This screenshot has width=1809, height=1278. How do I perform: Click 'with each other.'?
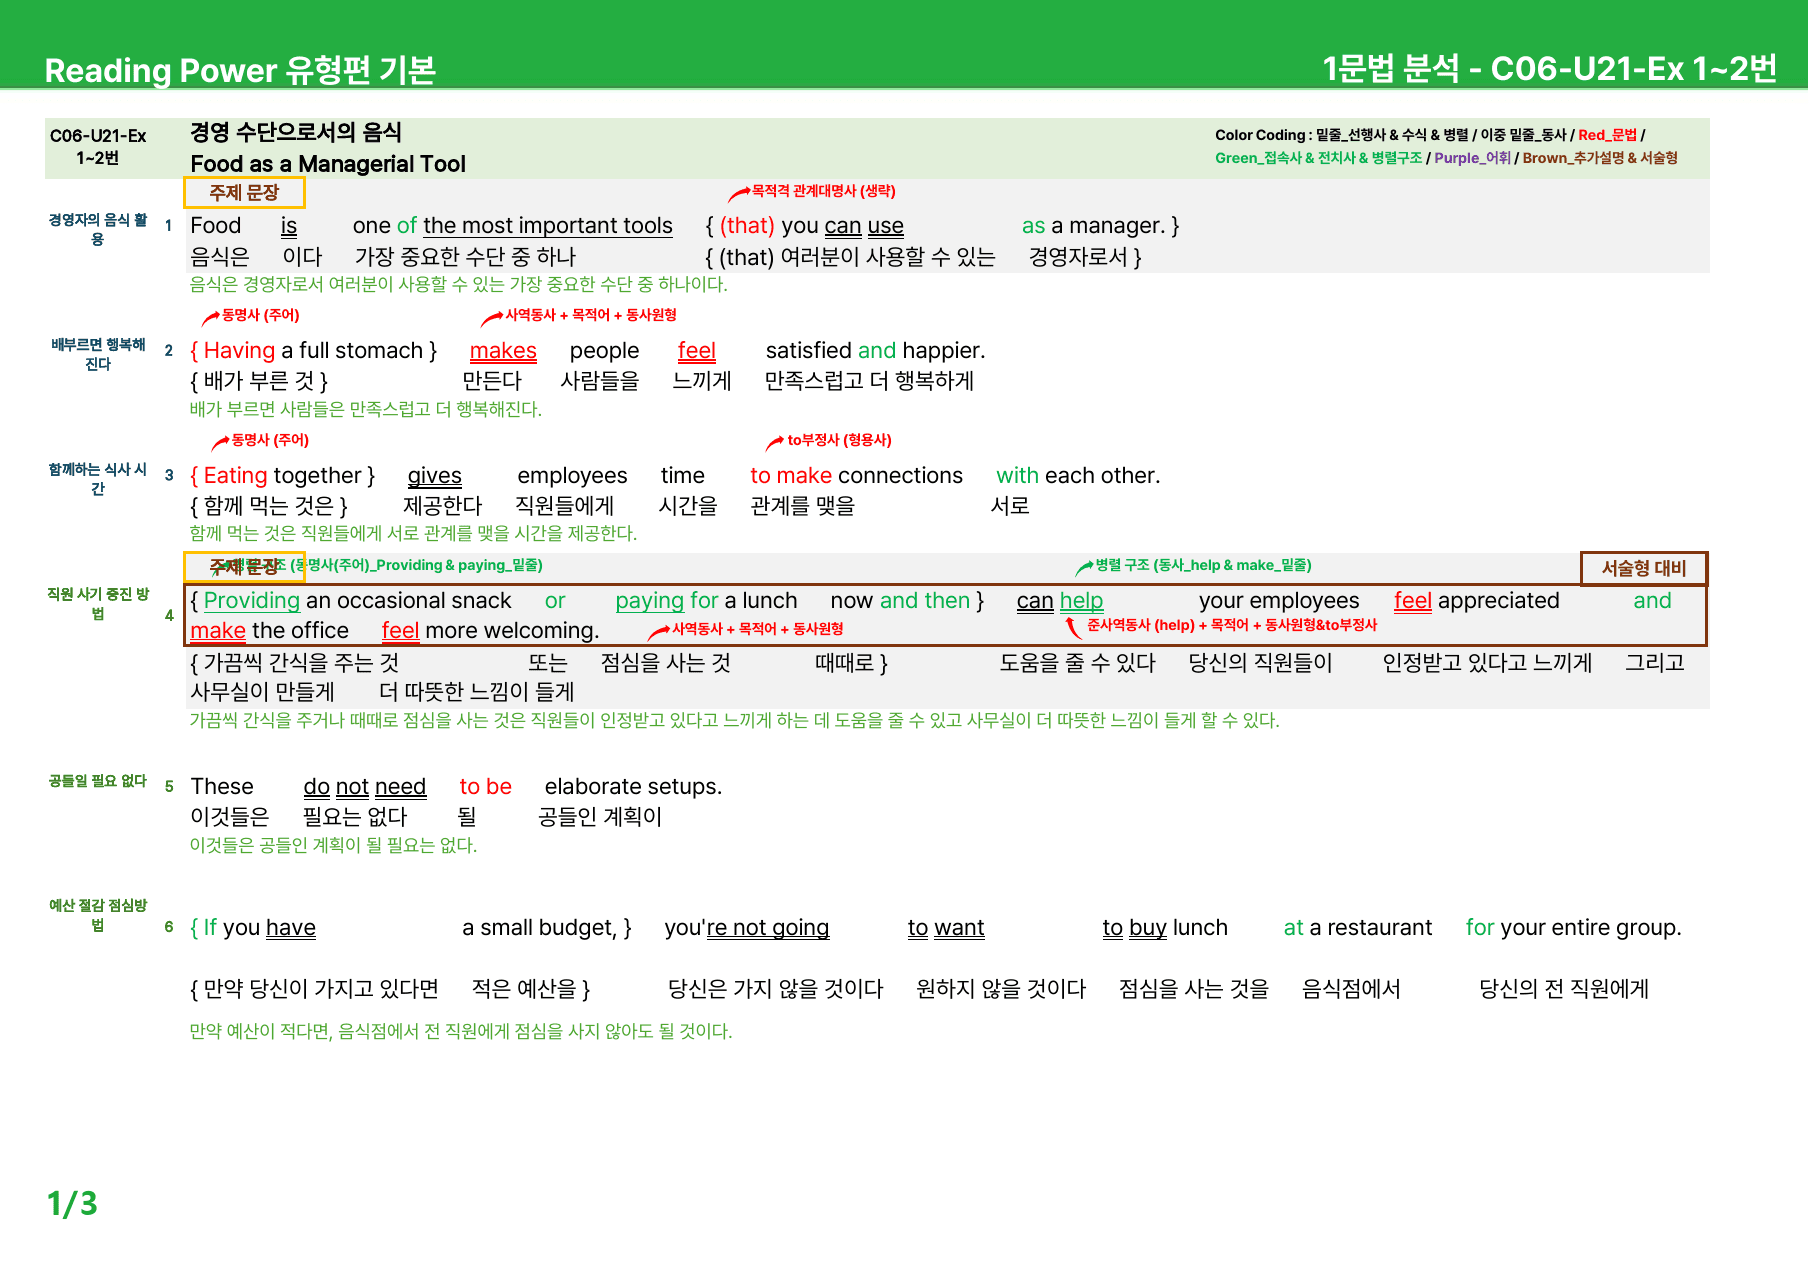(x=1078, y=476)
